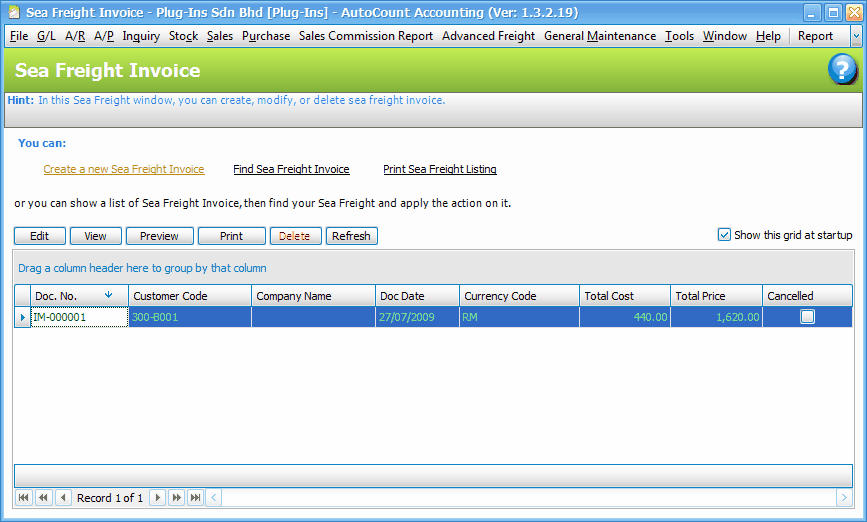Viewport: 867px width, 522px height.
Task: Click the Doc. No. sort arrow indicator
Action: (108, 295)
